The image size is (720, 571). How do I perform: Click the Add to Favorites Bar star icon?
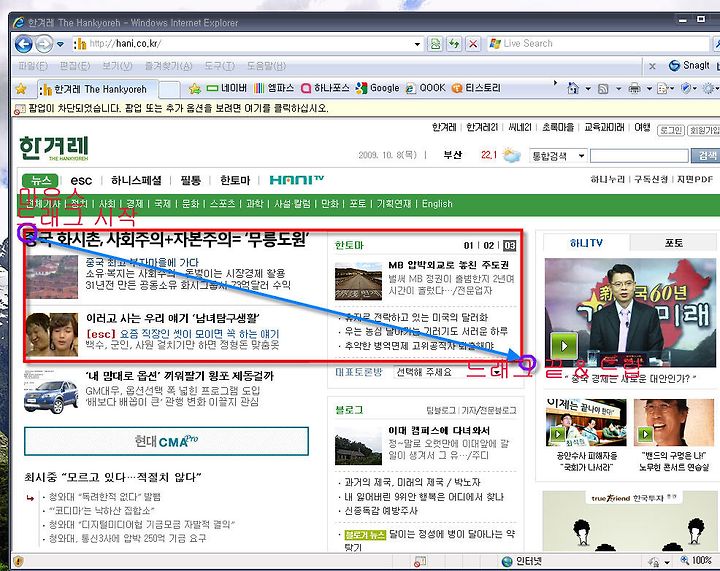pos(195,89)
